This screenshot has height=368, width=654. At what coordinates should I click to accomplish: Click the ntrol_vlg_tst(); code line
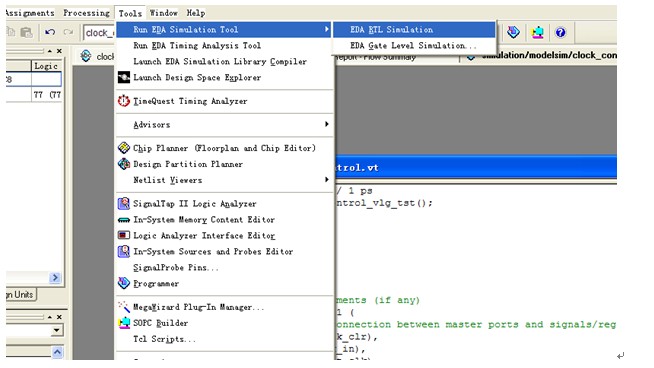(384, 203)
